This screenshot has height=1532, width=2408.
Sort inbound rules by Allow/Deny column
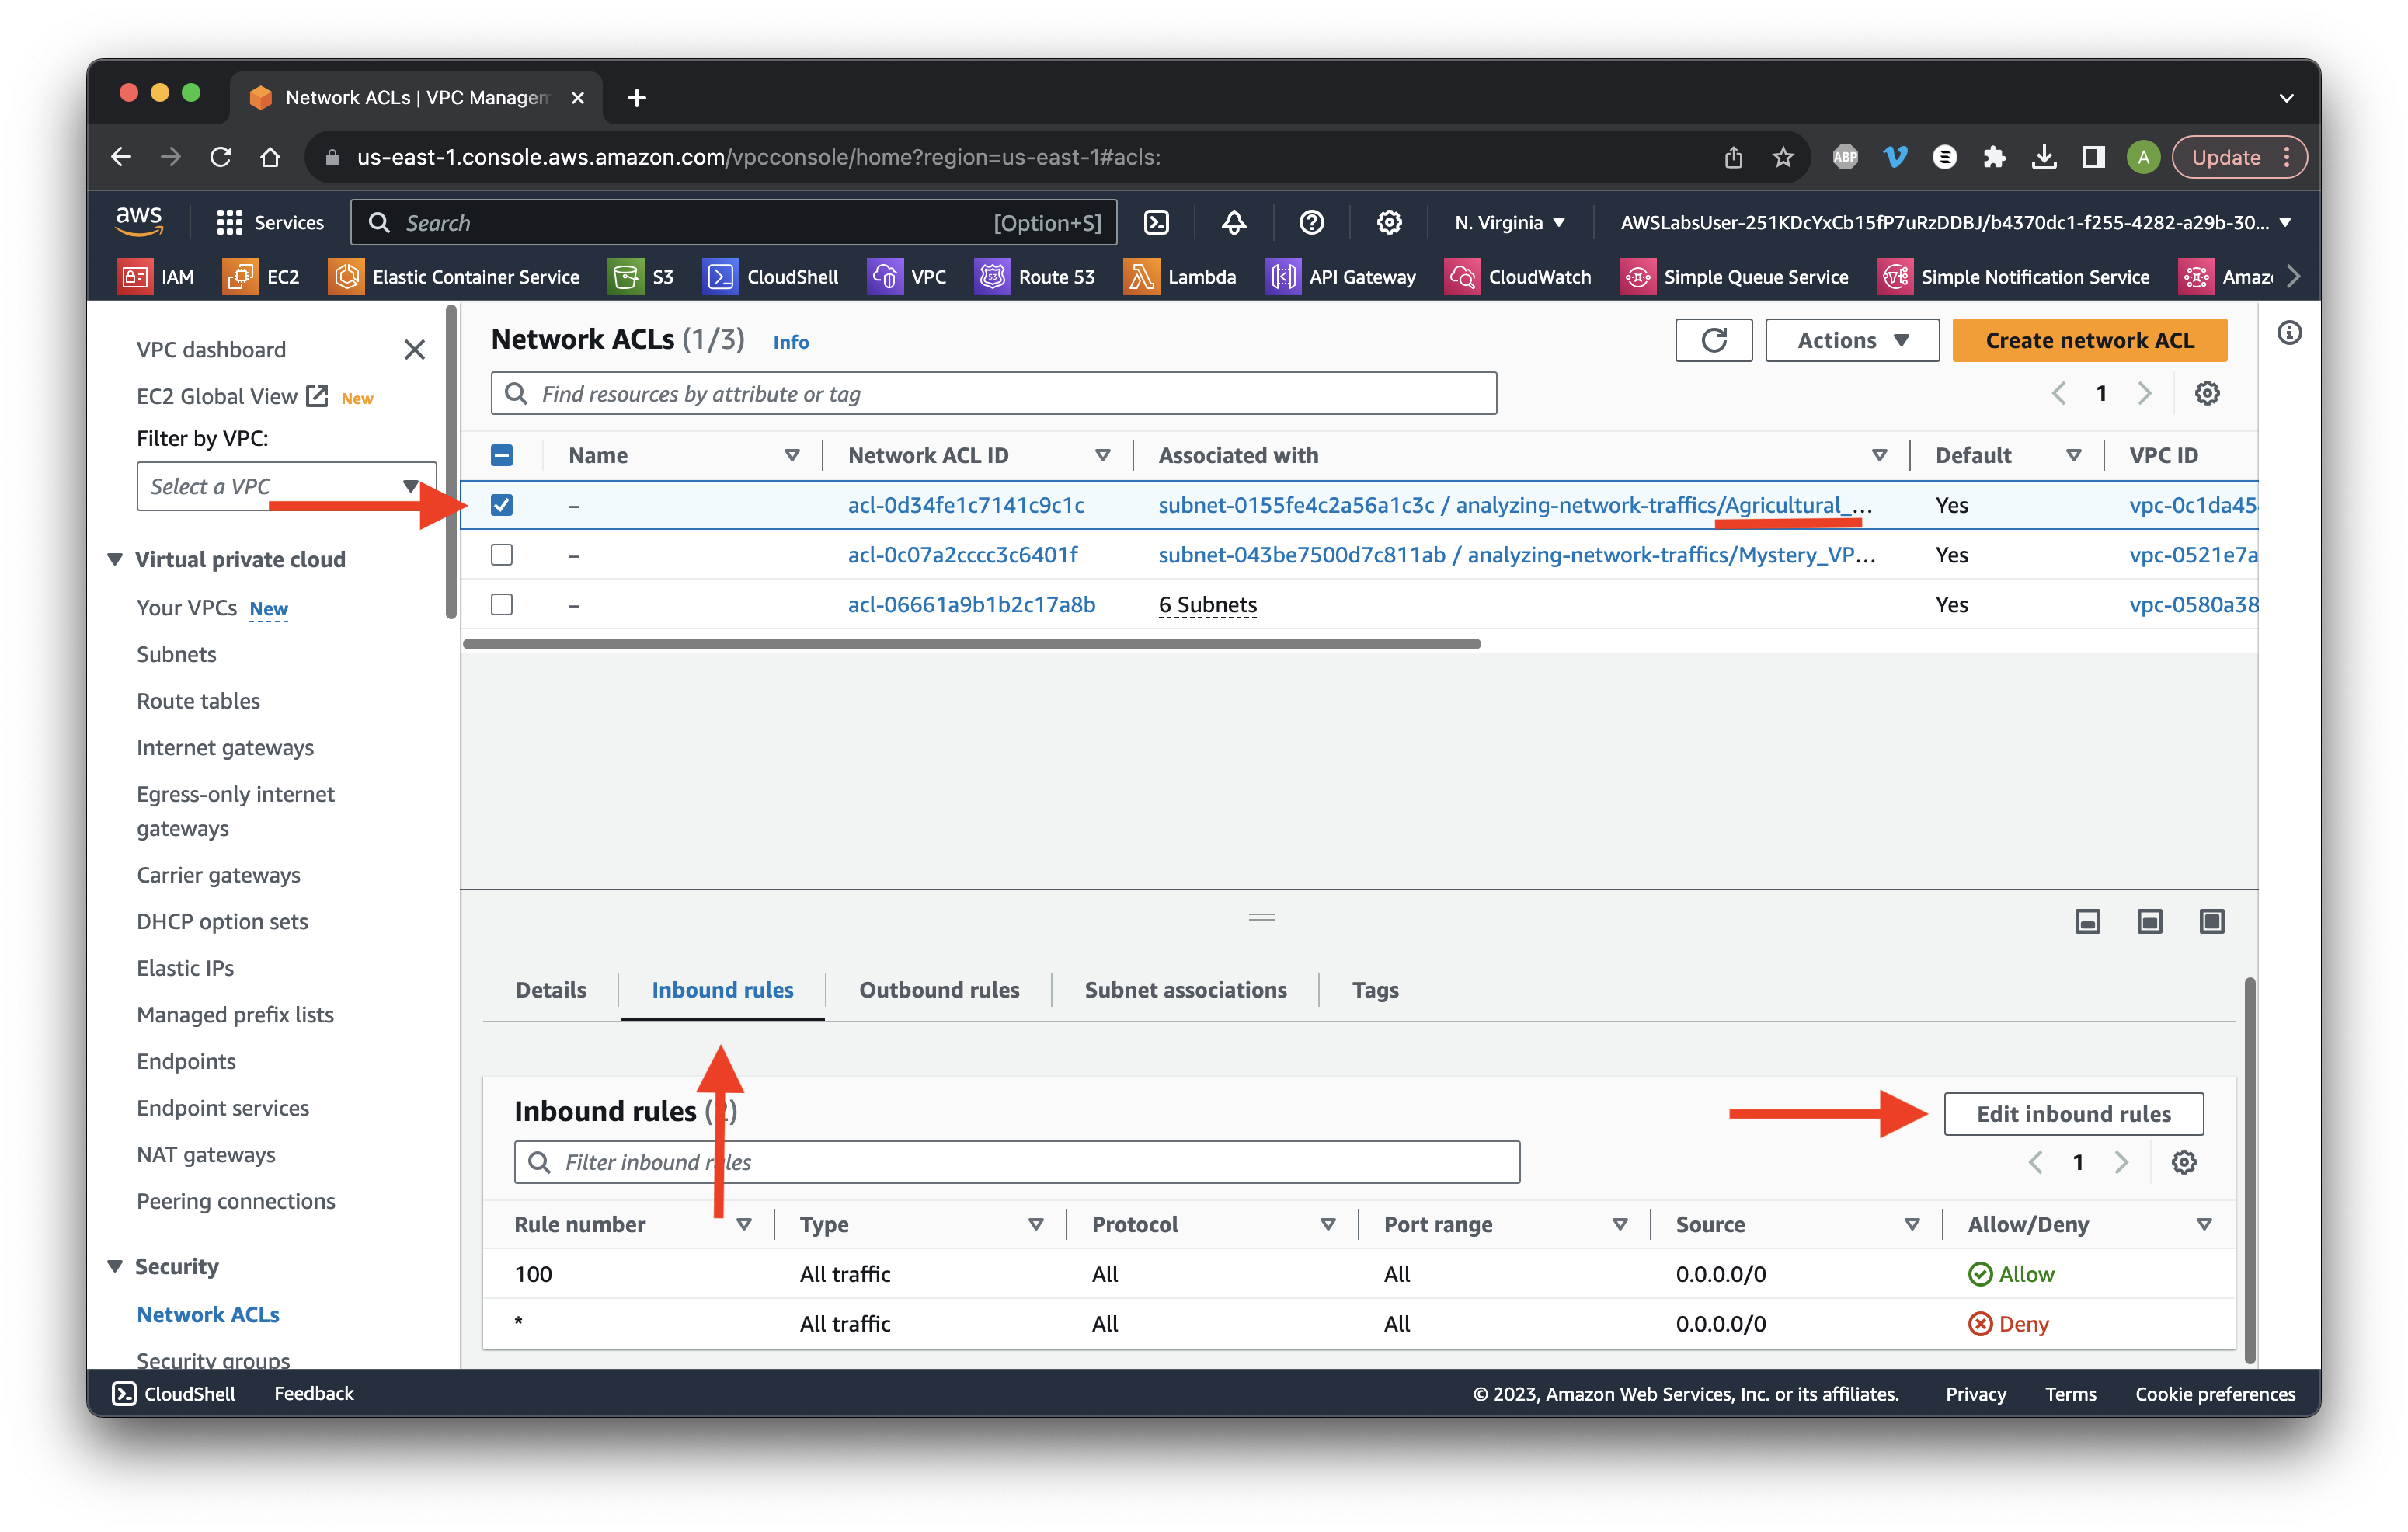click(x=2204, y=1224)
